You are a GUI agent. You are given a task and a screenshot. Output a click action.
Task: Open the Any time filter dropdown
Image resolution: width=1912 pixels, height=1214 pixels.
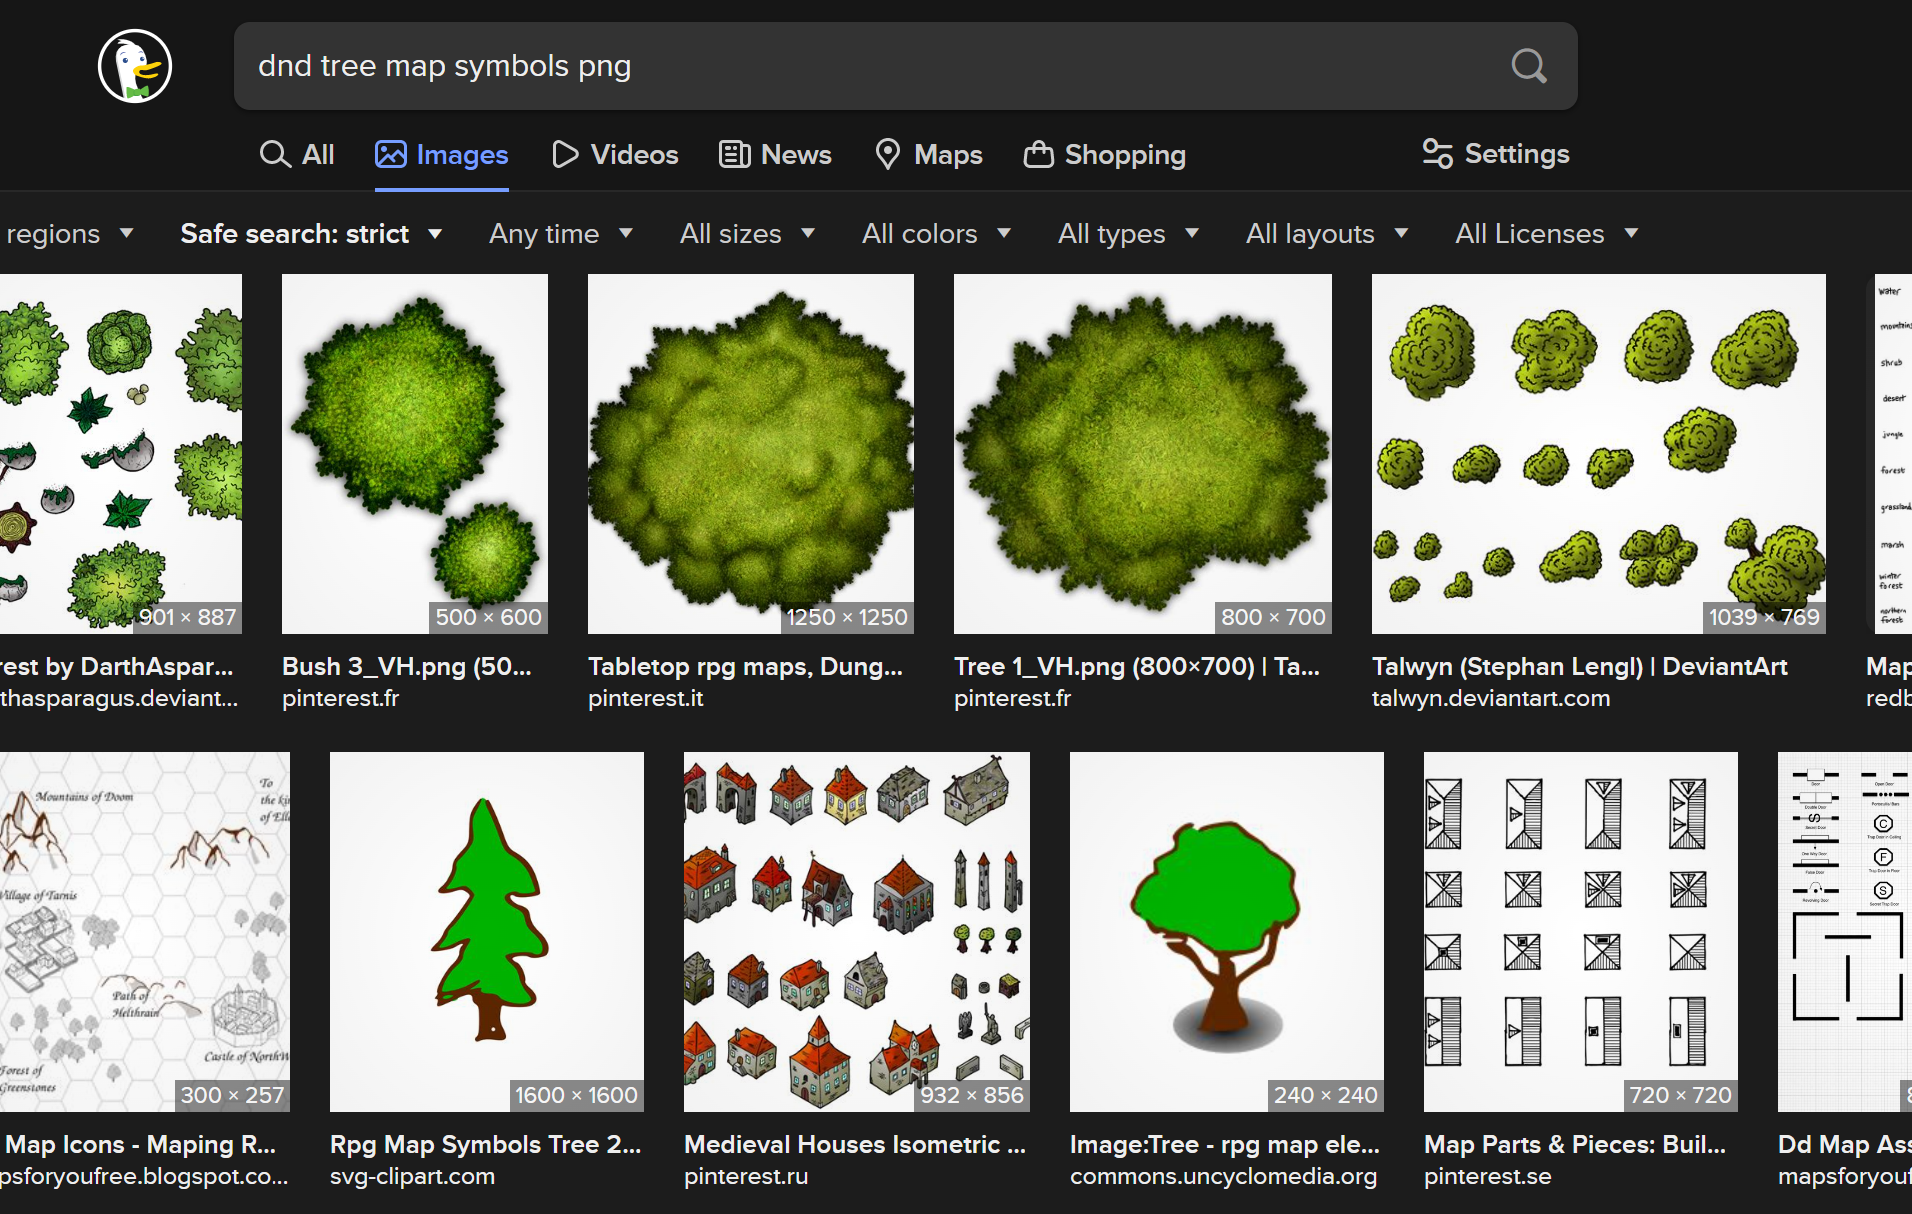pos(561,233)
